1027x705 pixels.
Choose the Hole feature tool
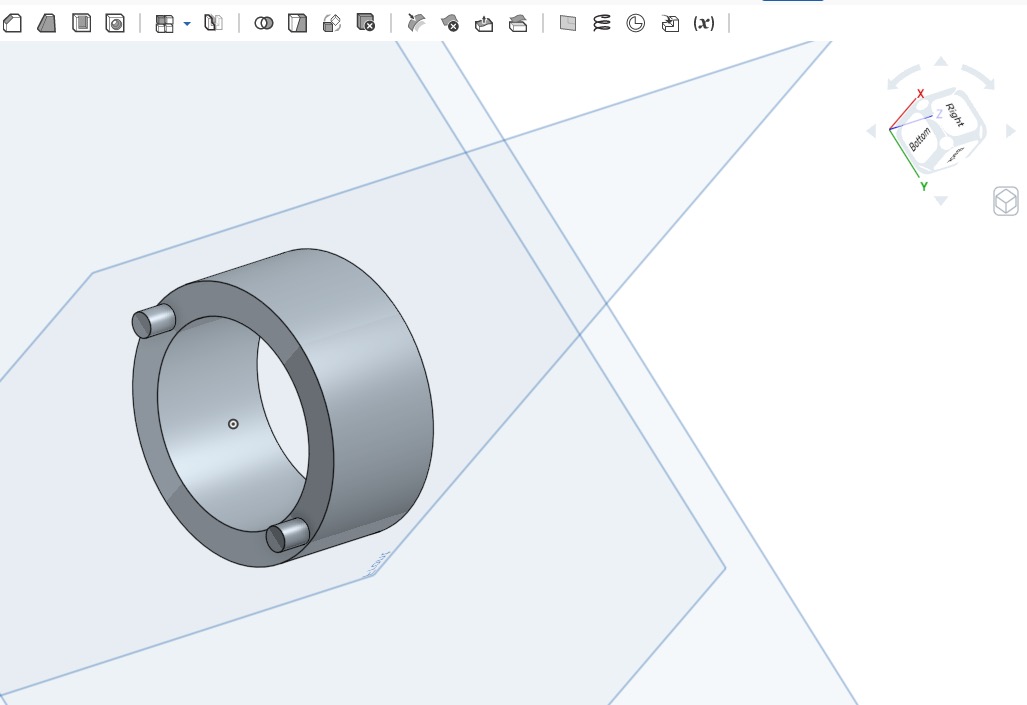(115, 23)
